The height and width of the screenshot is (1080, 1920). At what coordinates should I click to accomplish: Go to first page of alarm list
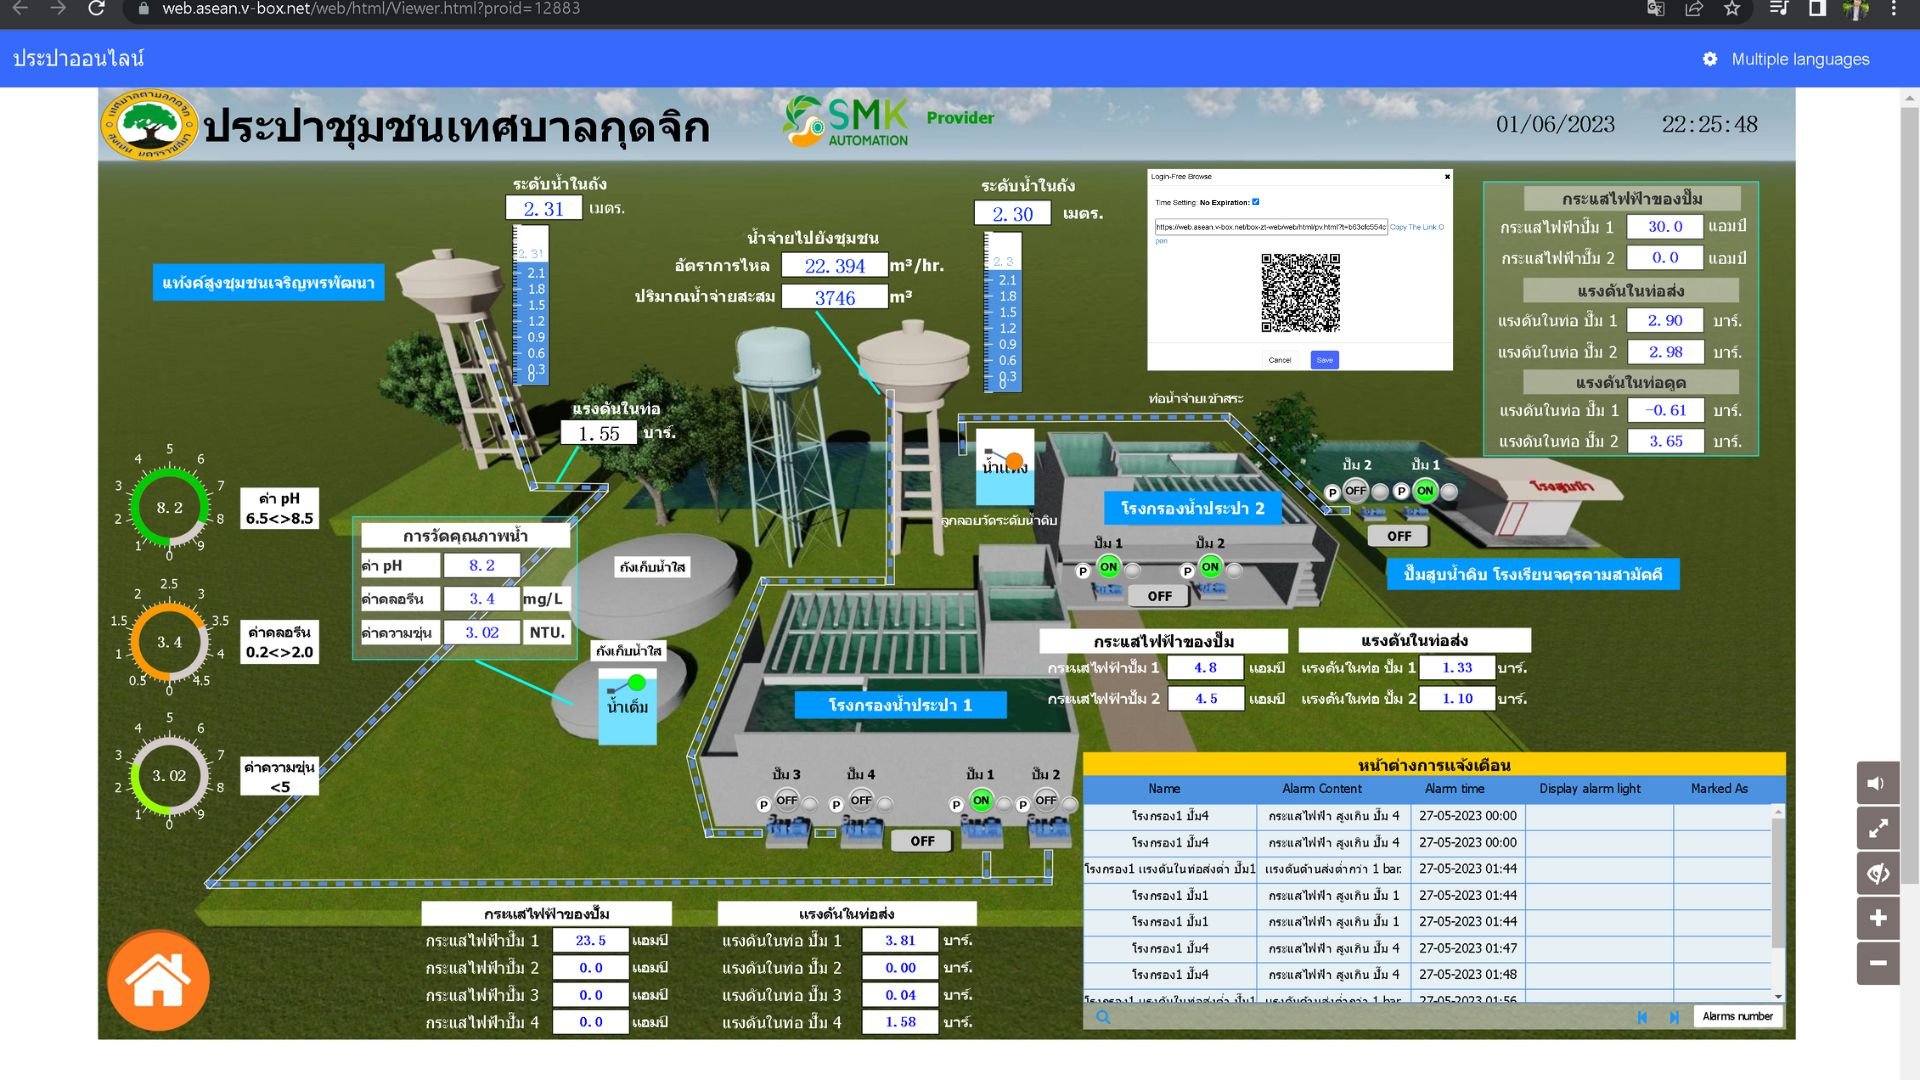click(1642, 1017)
